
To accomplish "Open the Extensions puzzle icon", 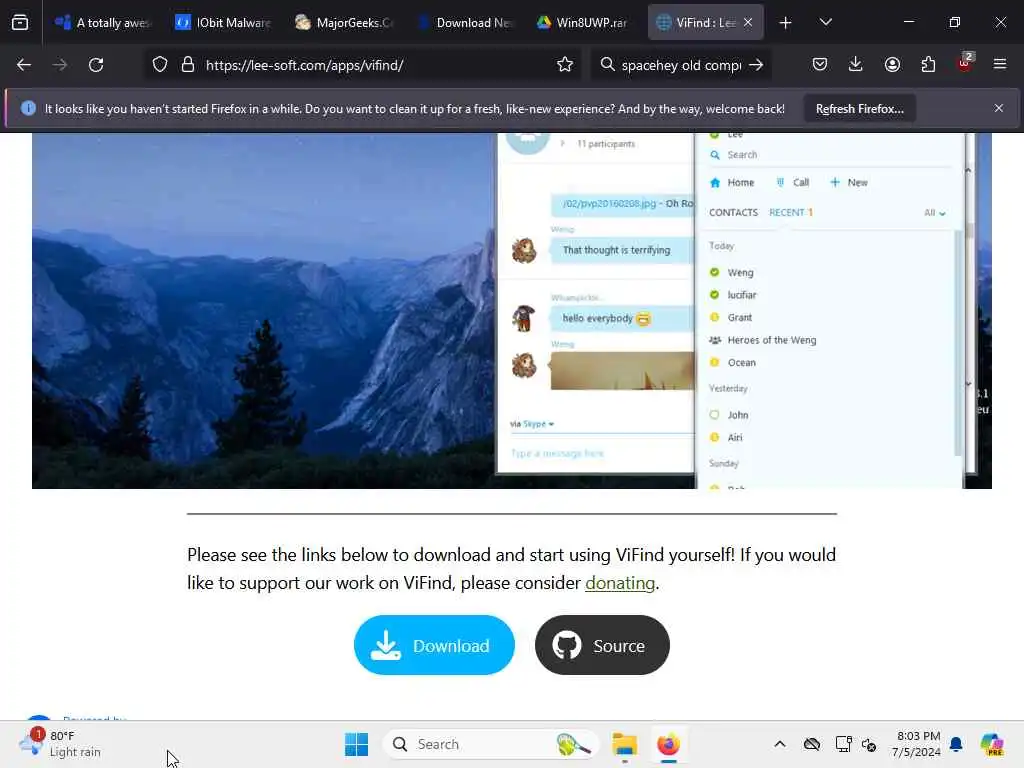I will pyautogui.click(x=928, y=64).
